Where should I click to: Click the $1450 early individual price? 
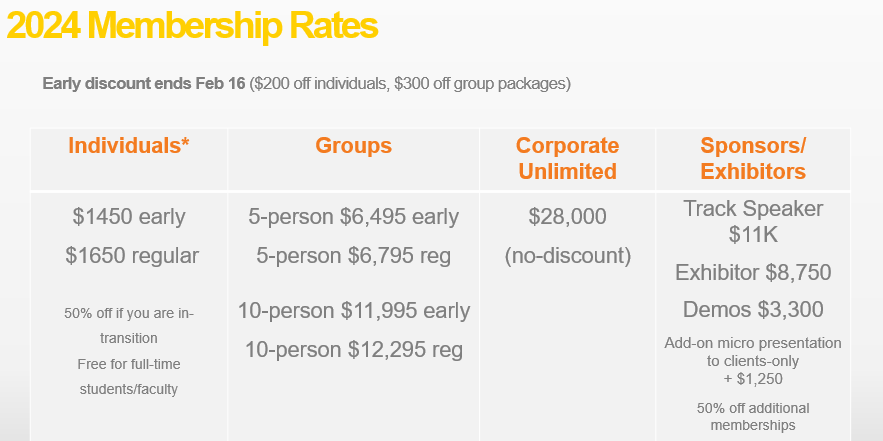pos(129,217)
